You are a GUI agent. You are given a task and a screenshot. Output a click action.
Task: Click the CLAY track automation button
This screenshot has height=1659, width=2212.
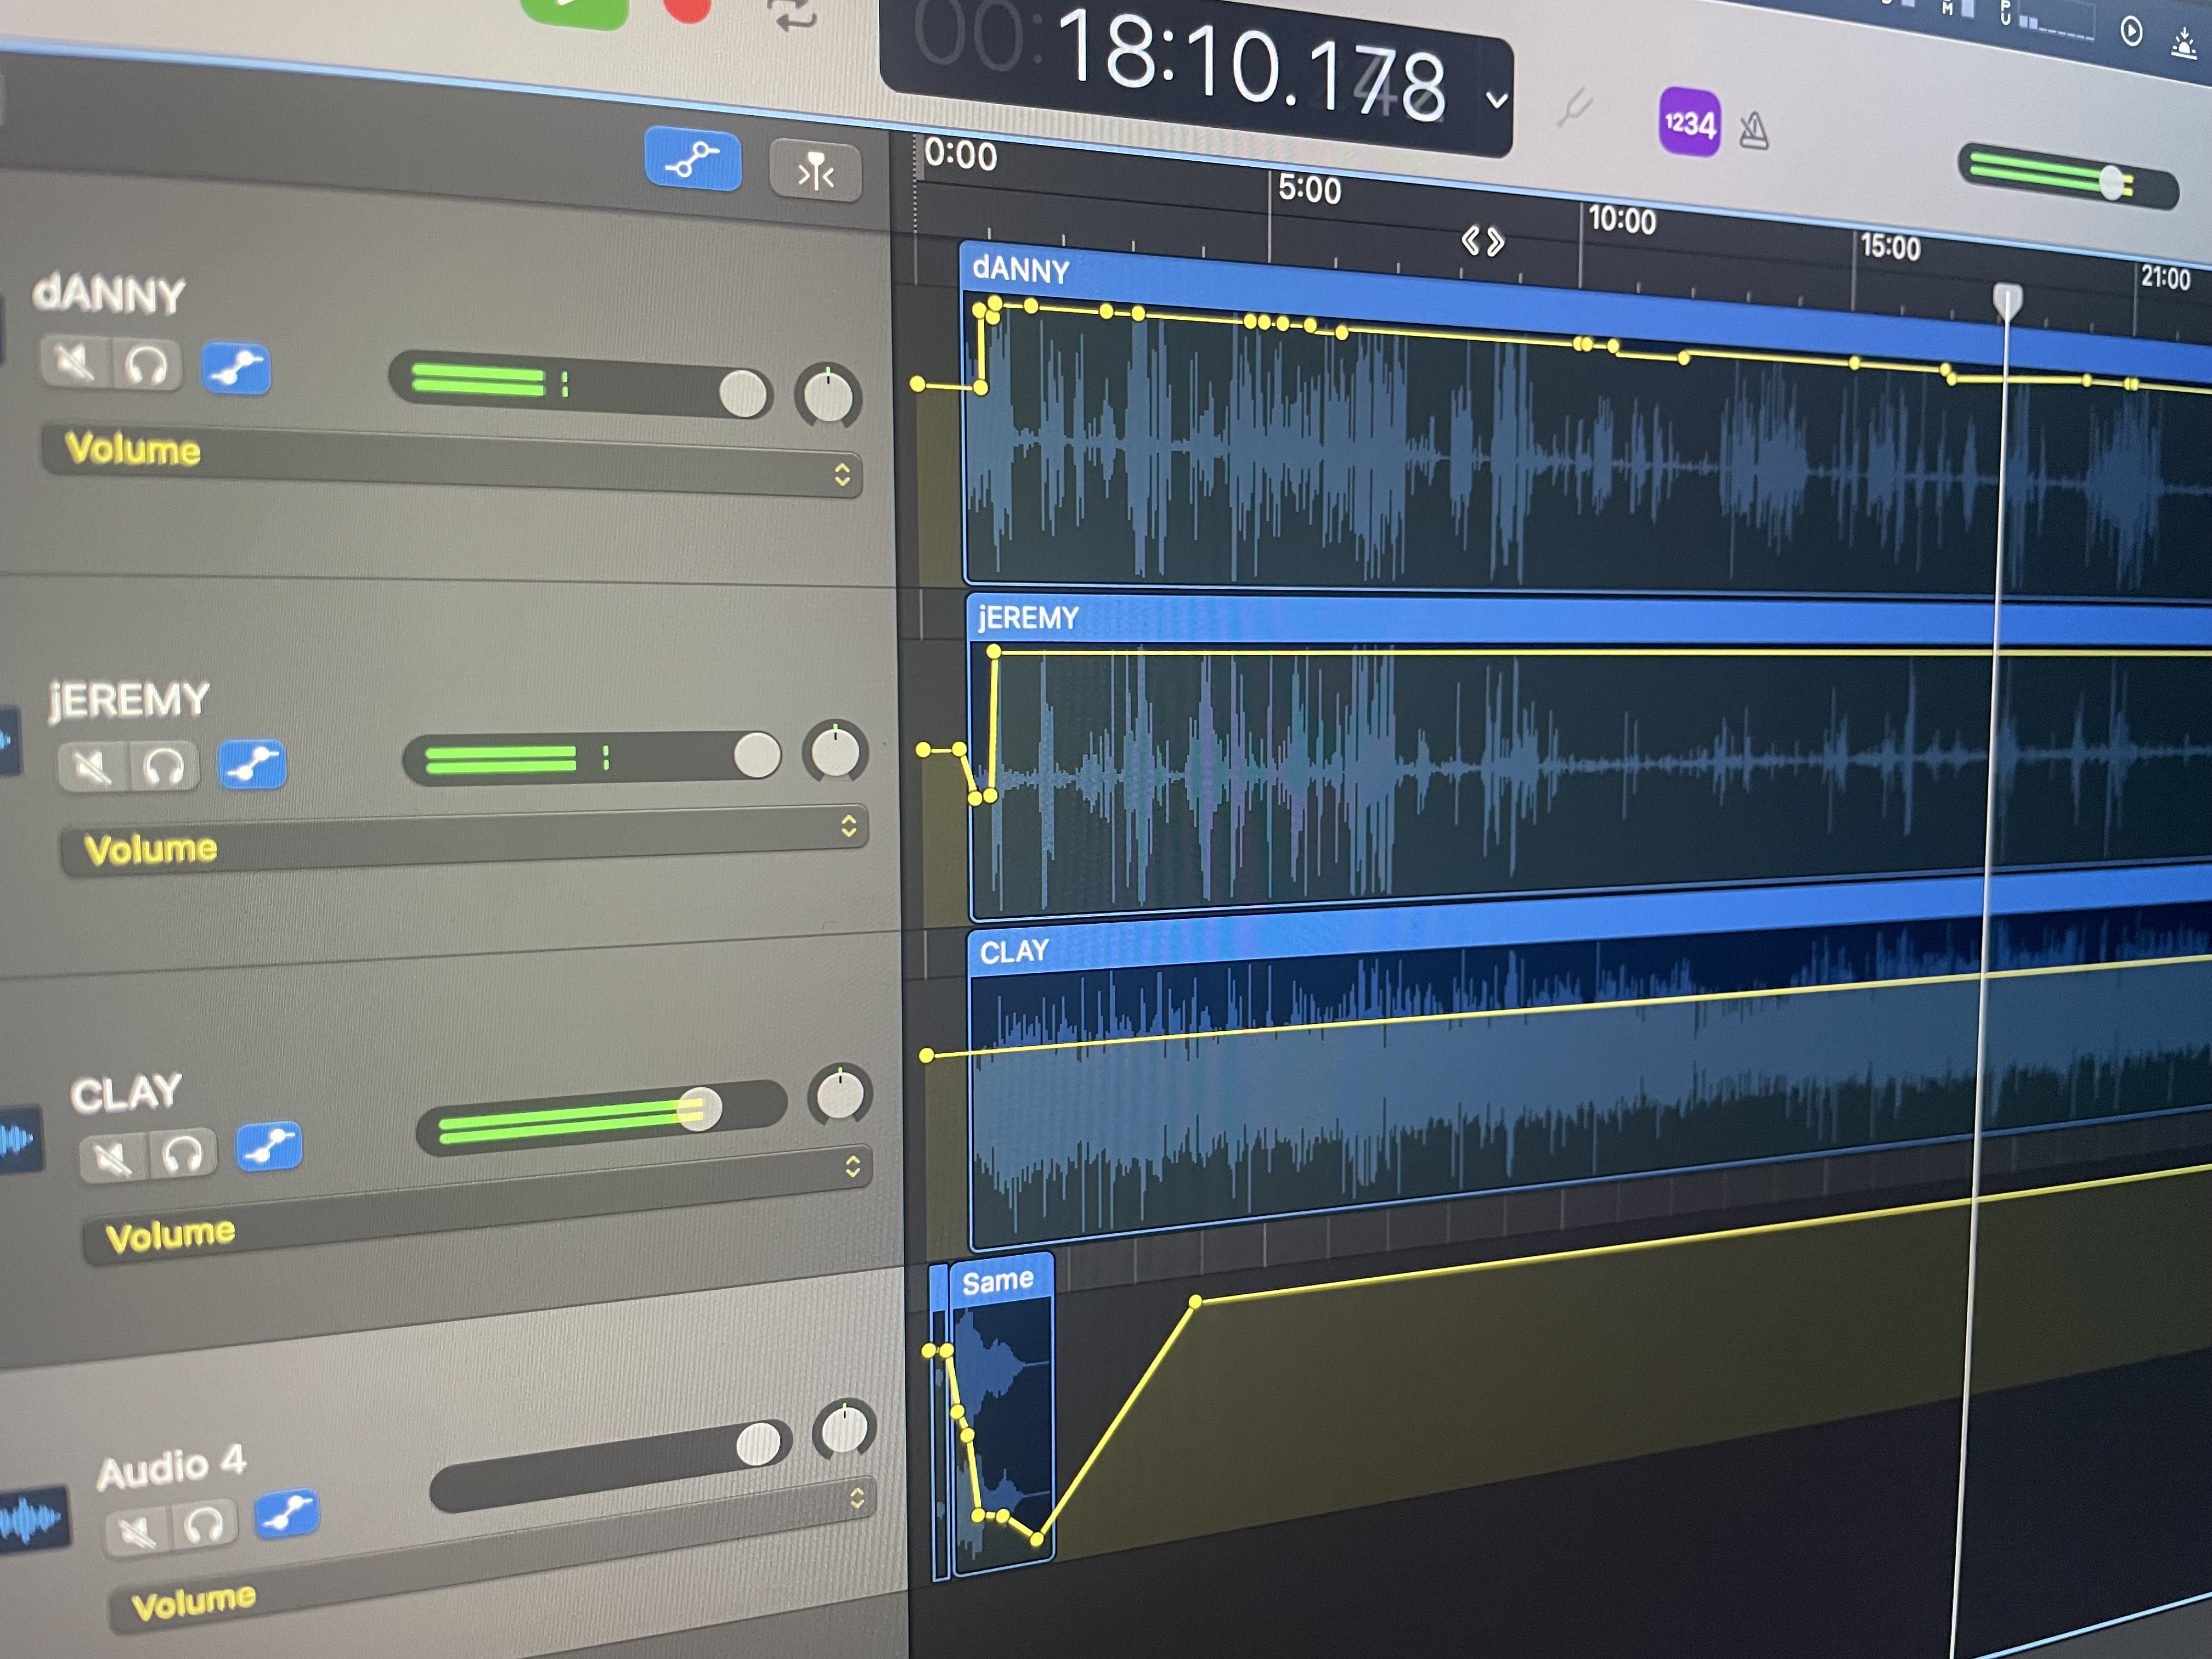tap(269, 1147)
